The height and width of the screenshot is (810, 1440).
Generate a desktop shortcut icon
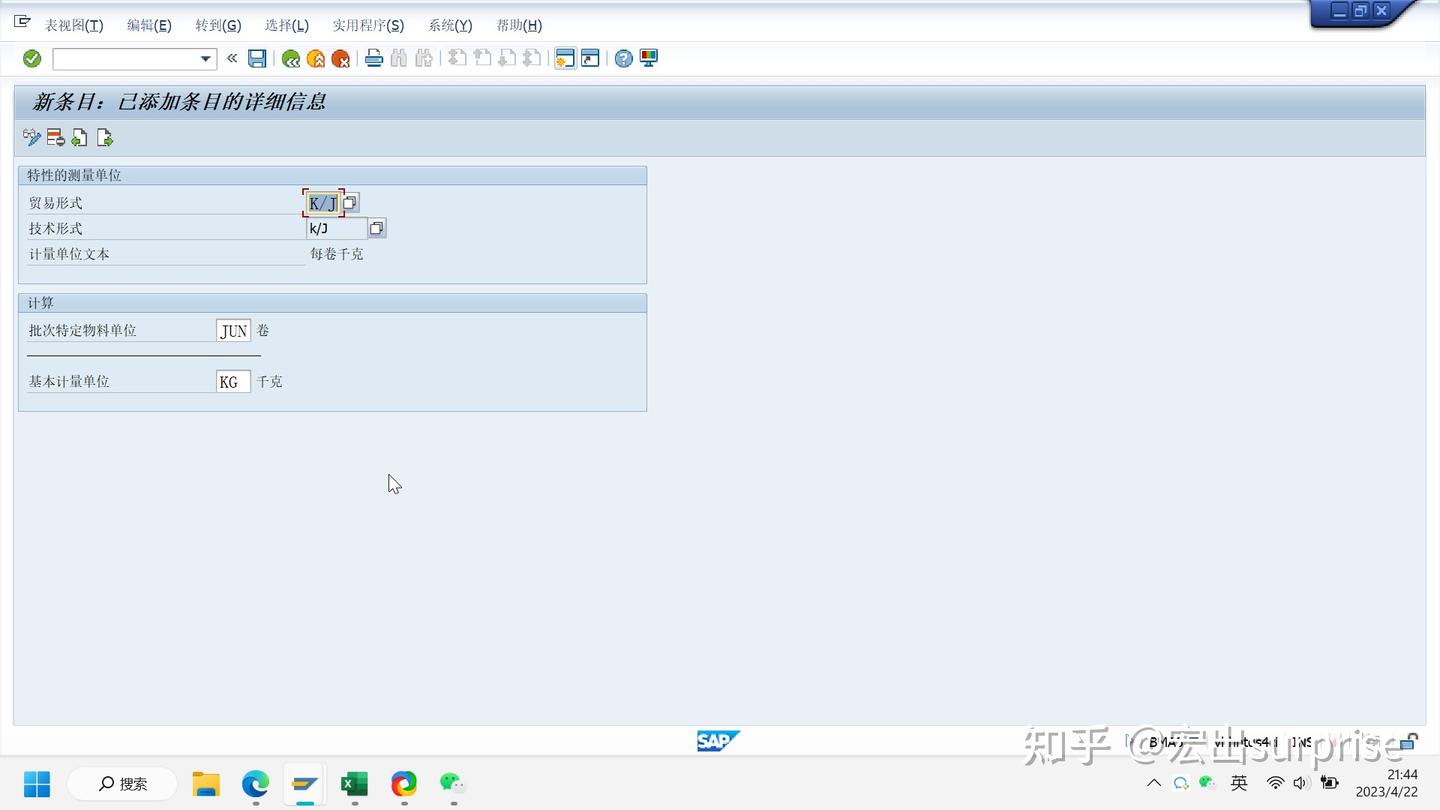[x=588, y=58]
